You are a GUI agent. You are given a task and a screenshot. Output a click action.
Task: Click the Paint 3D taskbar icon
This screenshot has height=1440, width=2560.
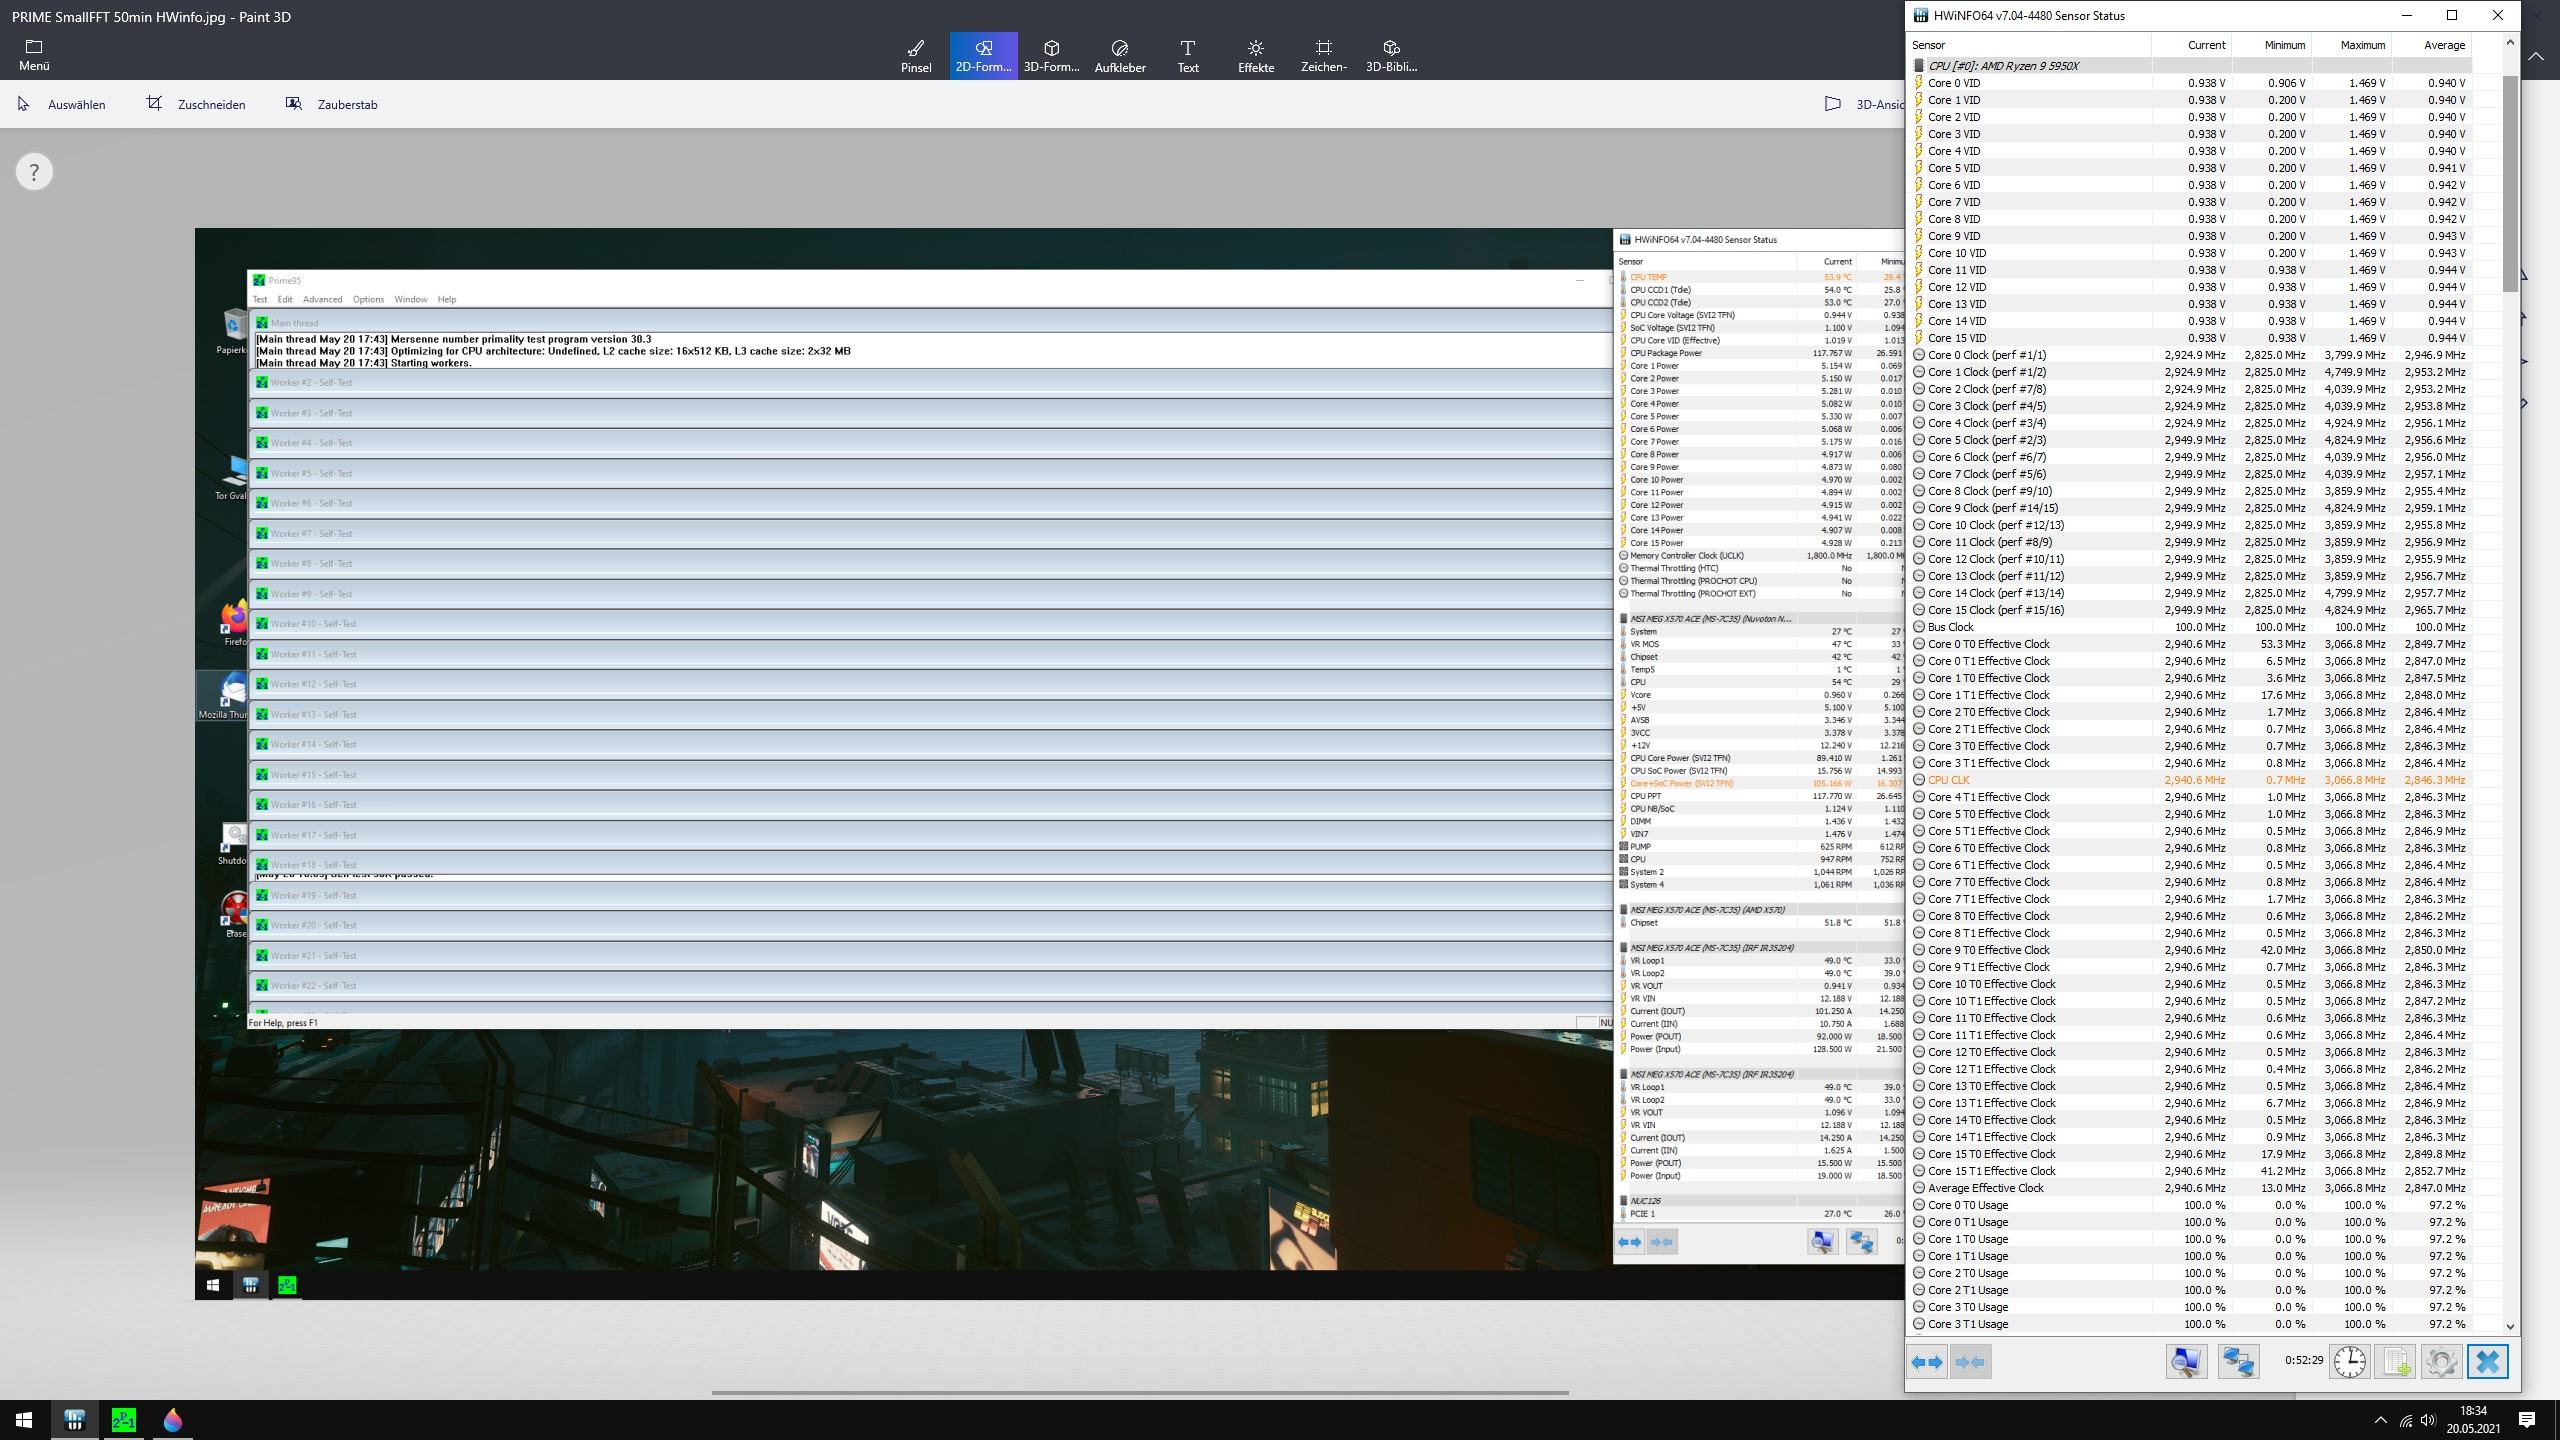[x=172, y=1420]
